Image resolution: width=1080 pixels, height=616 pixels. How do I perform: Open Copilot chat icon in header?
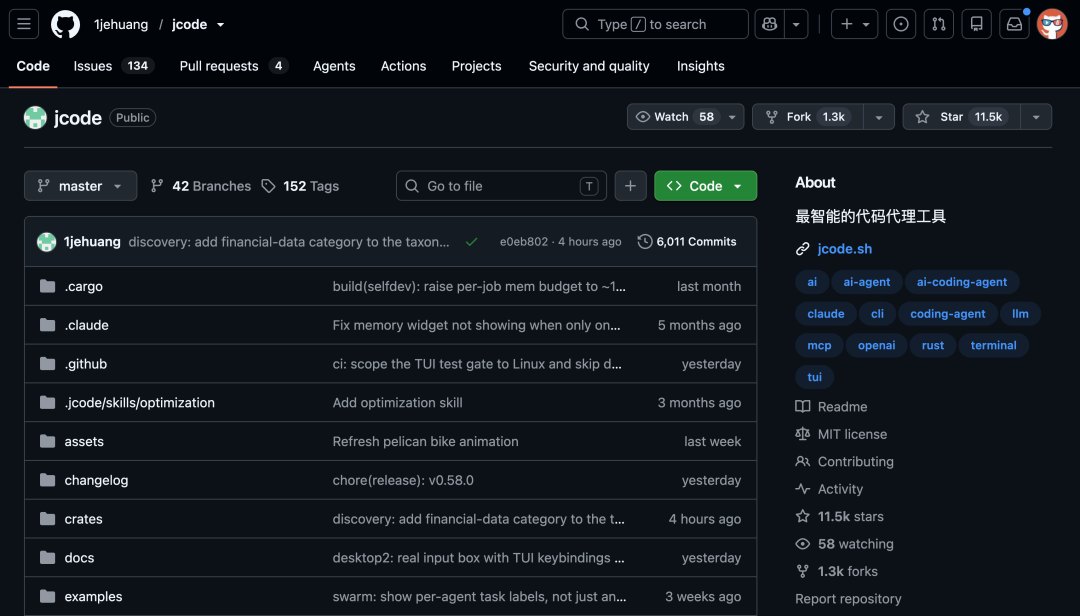[769, 24]
